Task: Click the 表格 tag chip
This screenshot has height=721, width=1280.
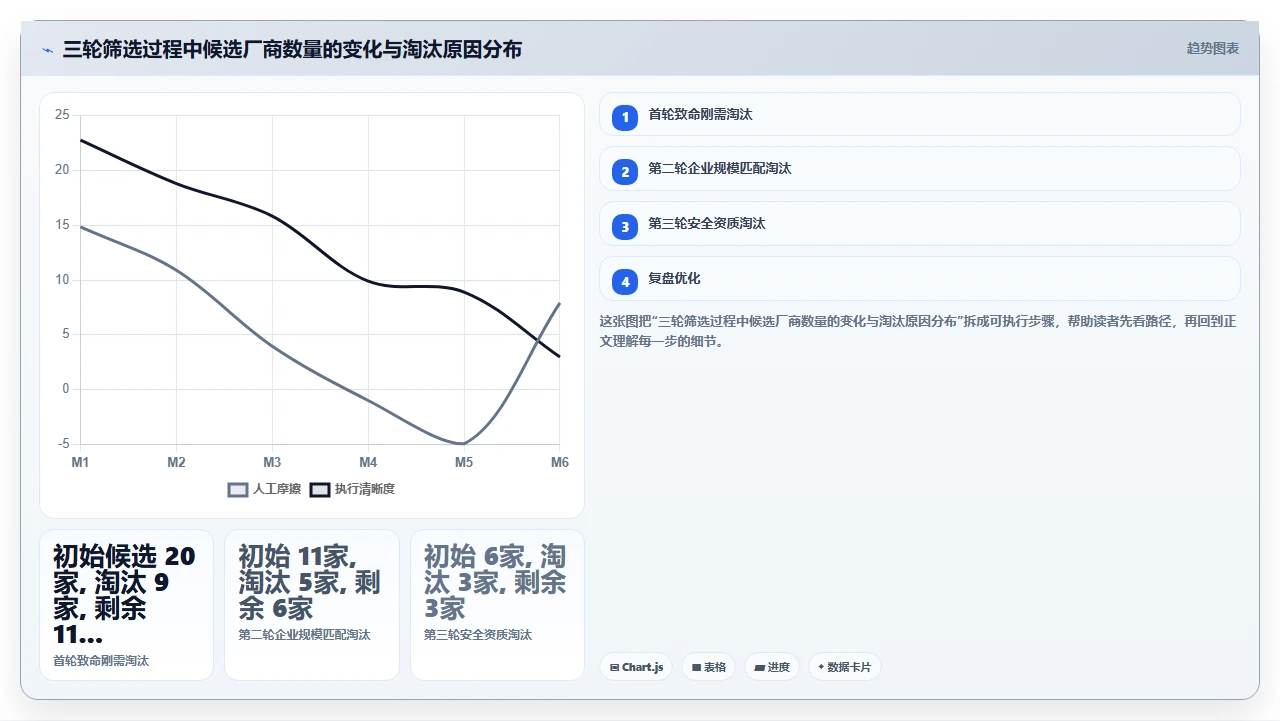Action: tap(709, 667)
